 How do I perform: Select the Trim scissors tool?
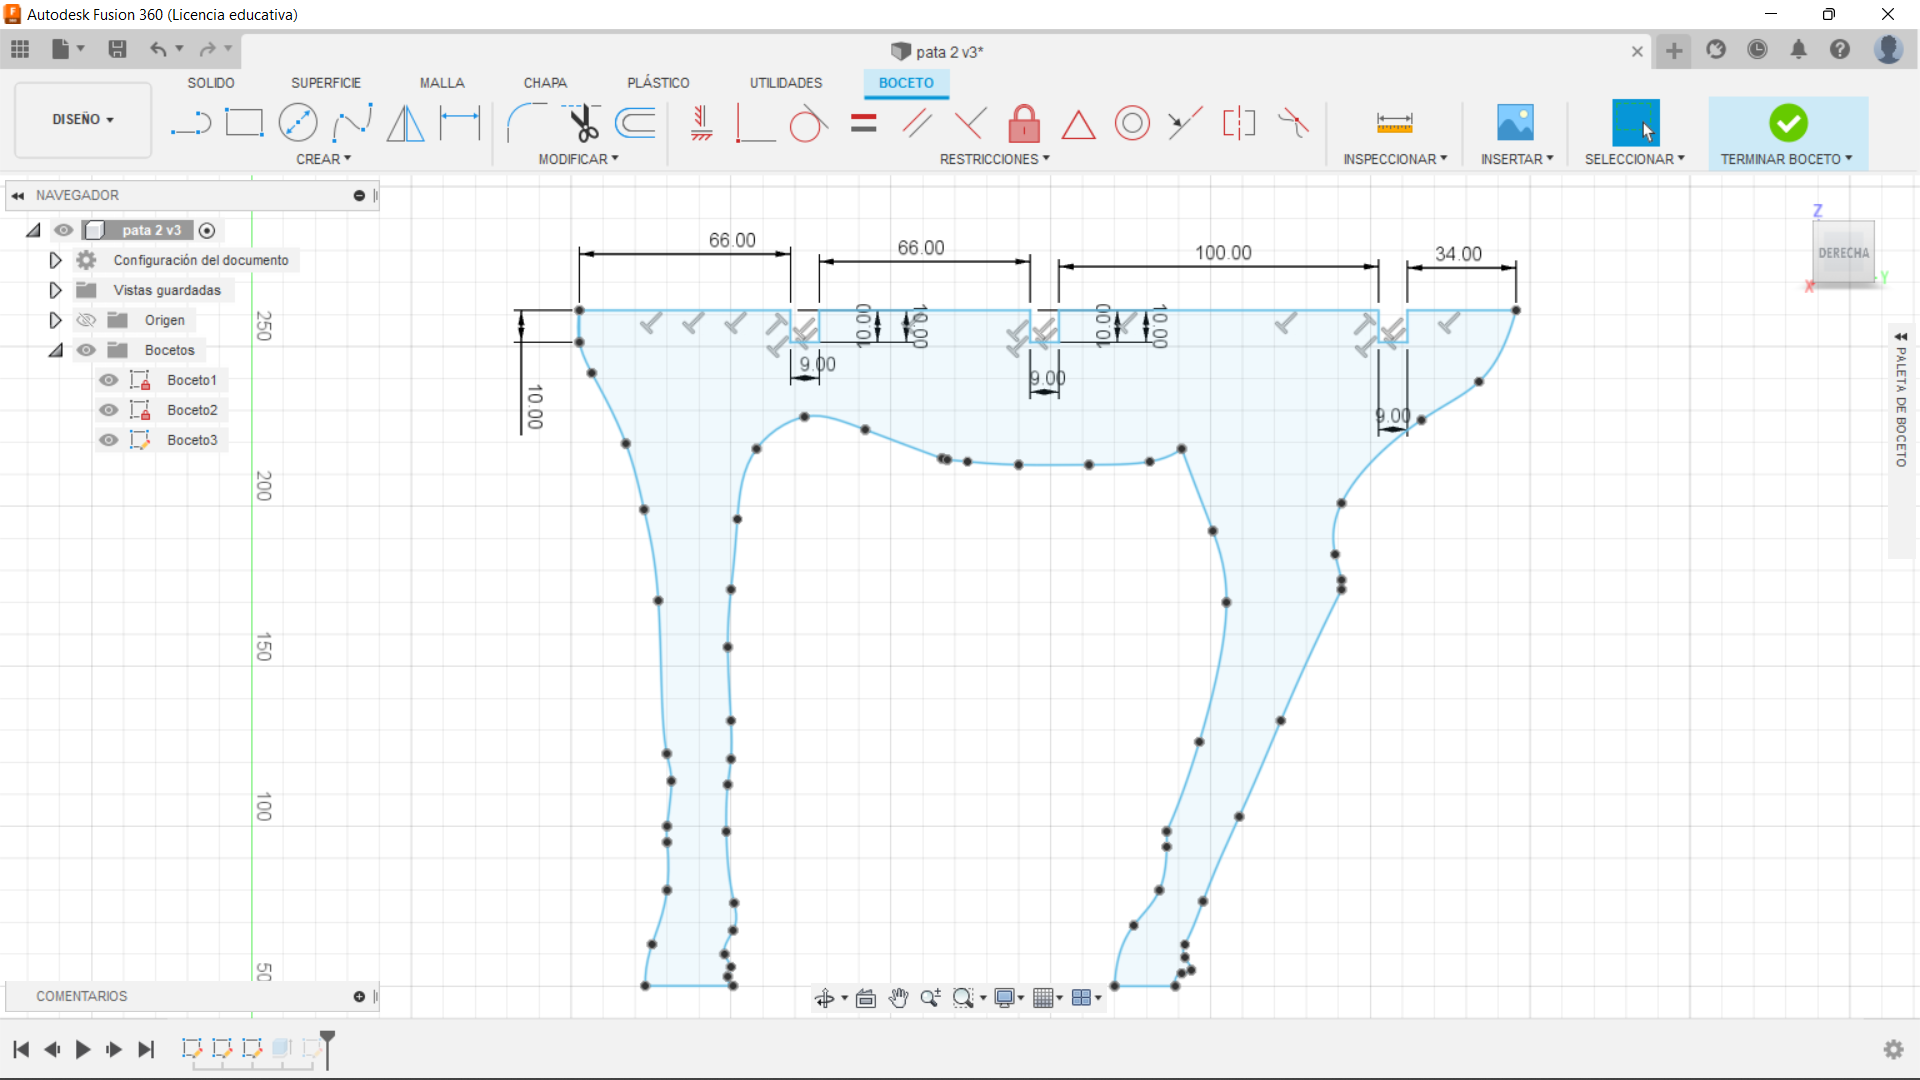582,123
